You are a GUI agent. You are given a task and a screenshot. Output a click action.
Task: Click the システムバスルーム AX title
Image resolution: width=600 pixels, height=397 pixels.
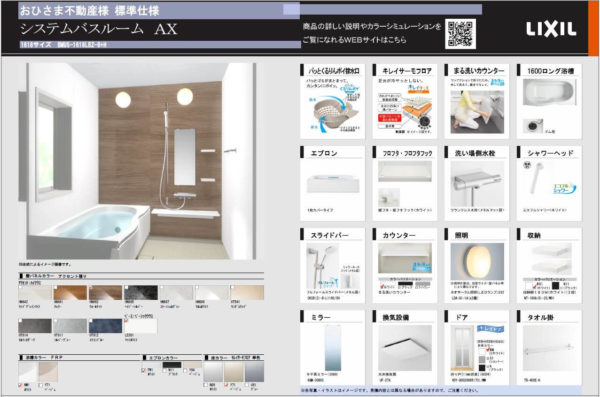pos(99,29)
